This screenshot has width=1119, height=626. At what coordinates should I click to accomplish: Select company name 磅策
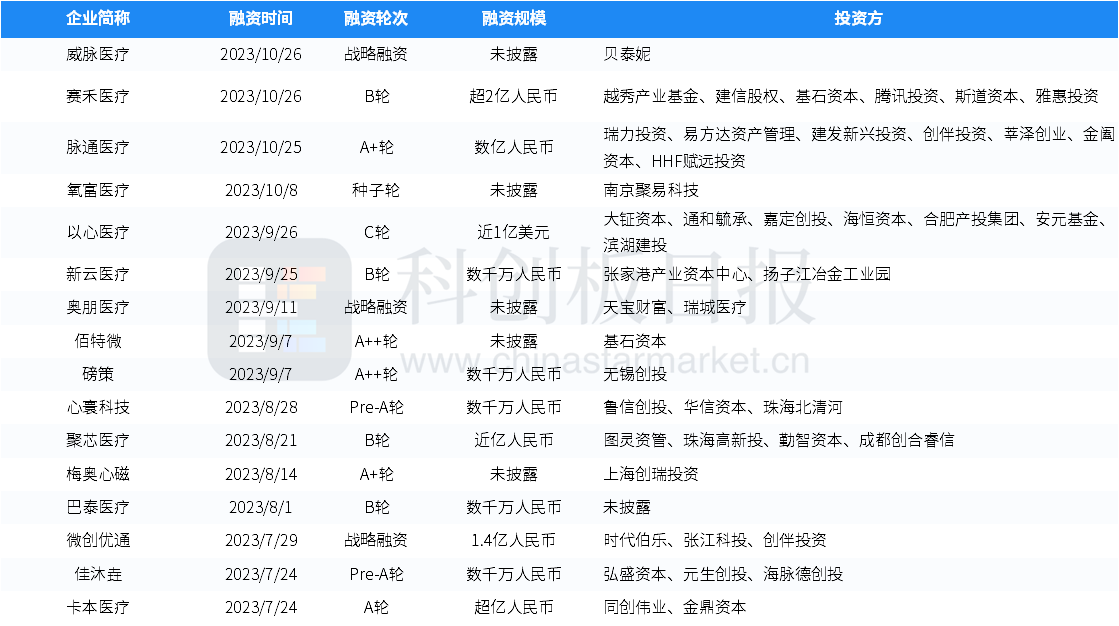tap(98, 374)
